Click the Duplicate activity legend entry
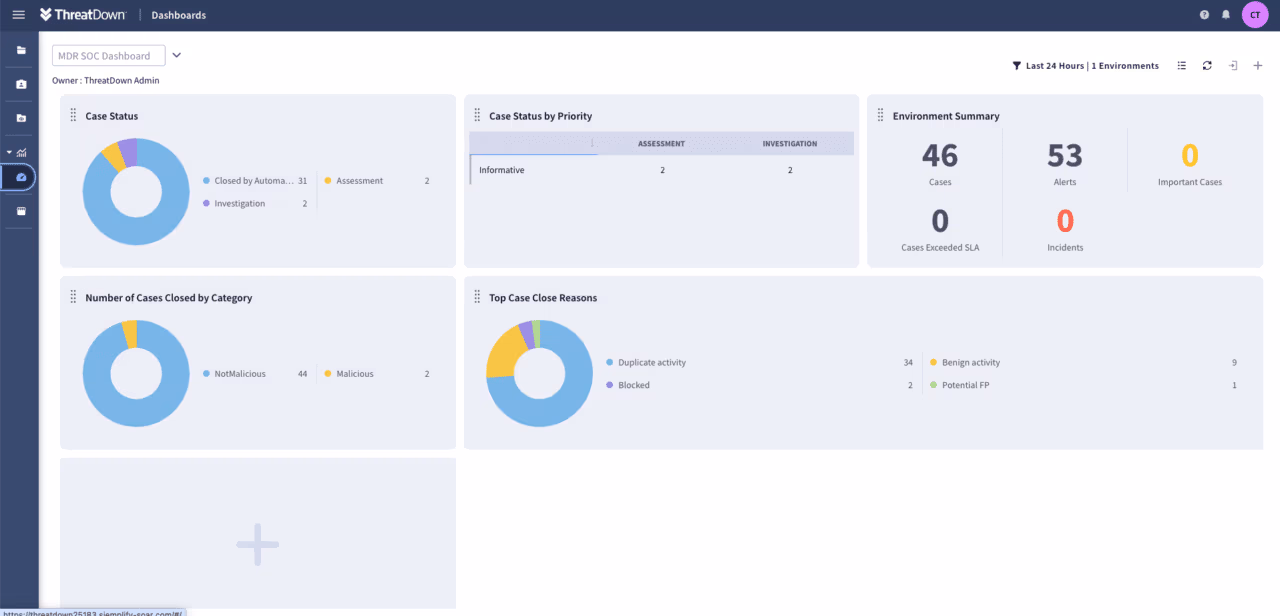1280x616 pixels. 654,362
